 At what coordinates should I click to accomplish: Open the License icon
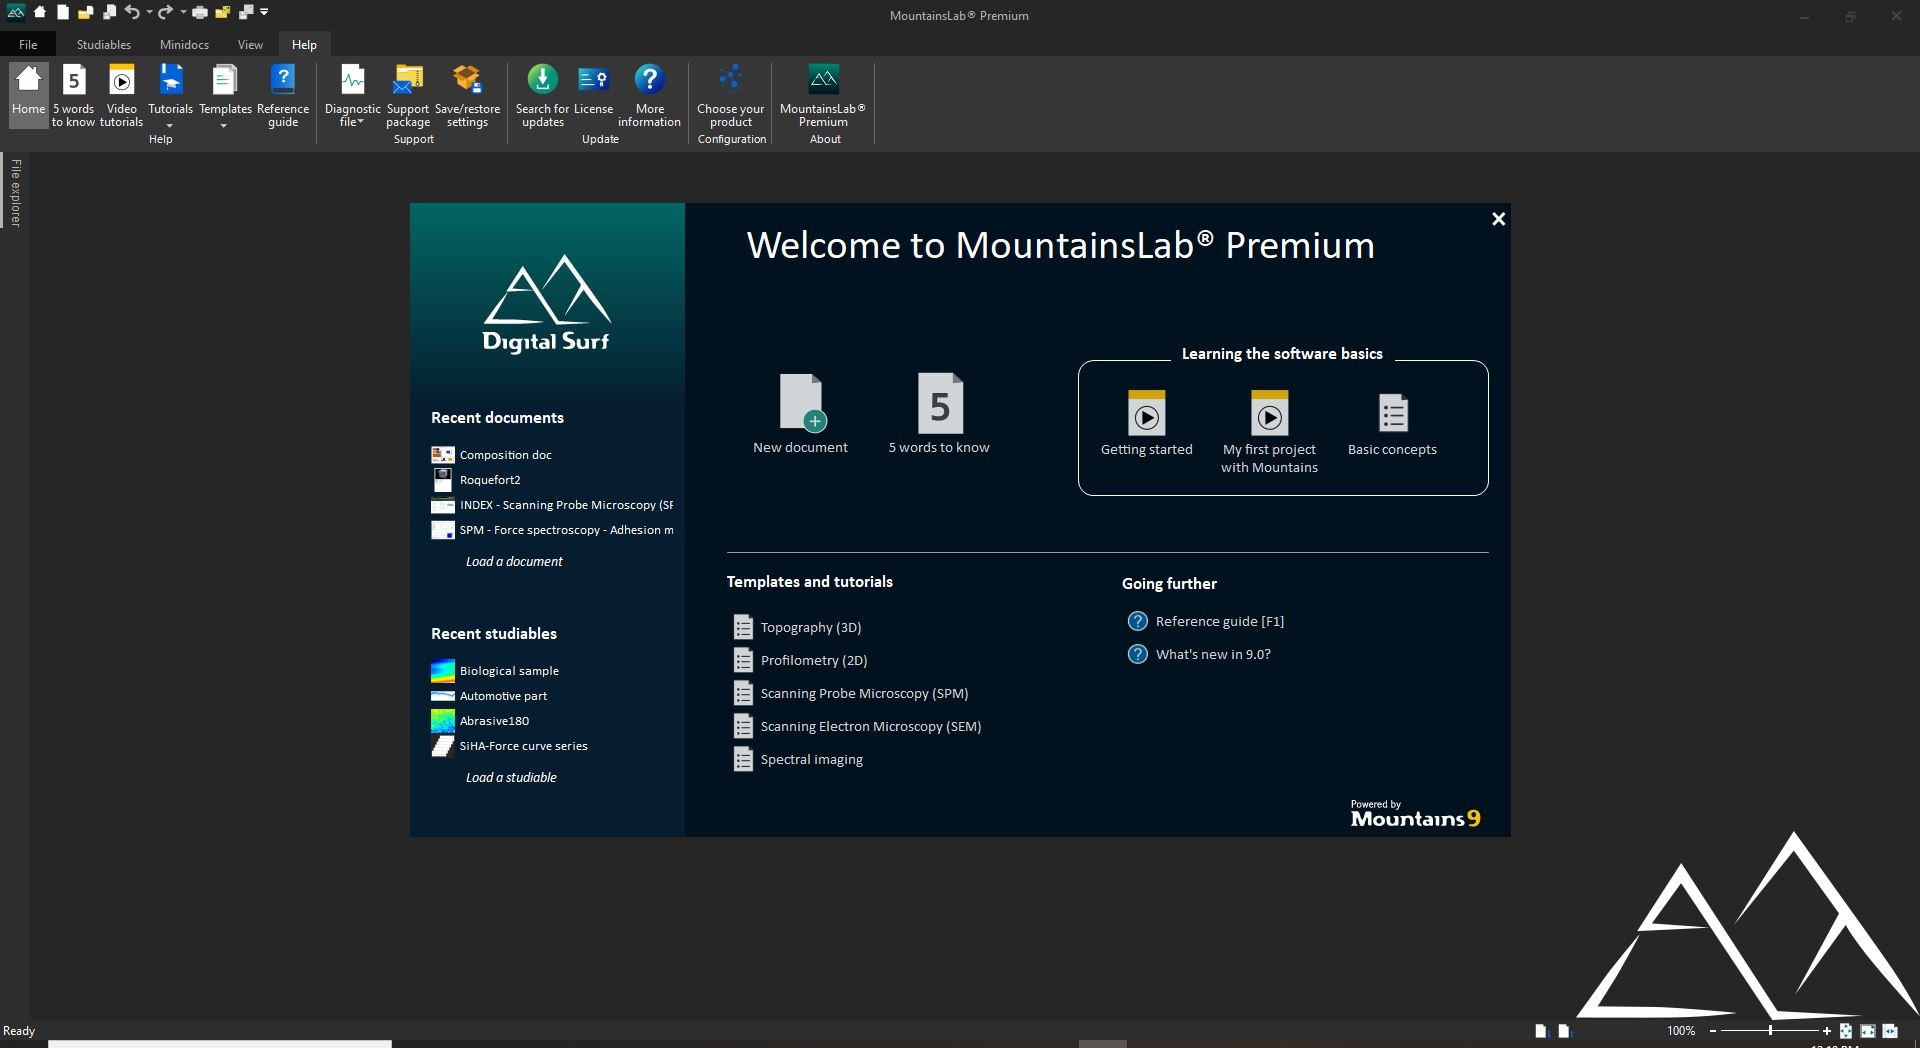[593, 90]
